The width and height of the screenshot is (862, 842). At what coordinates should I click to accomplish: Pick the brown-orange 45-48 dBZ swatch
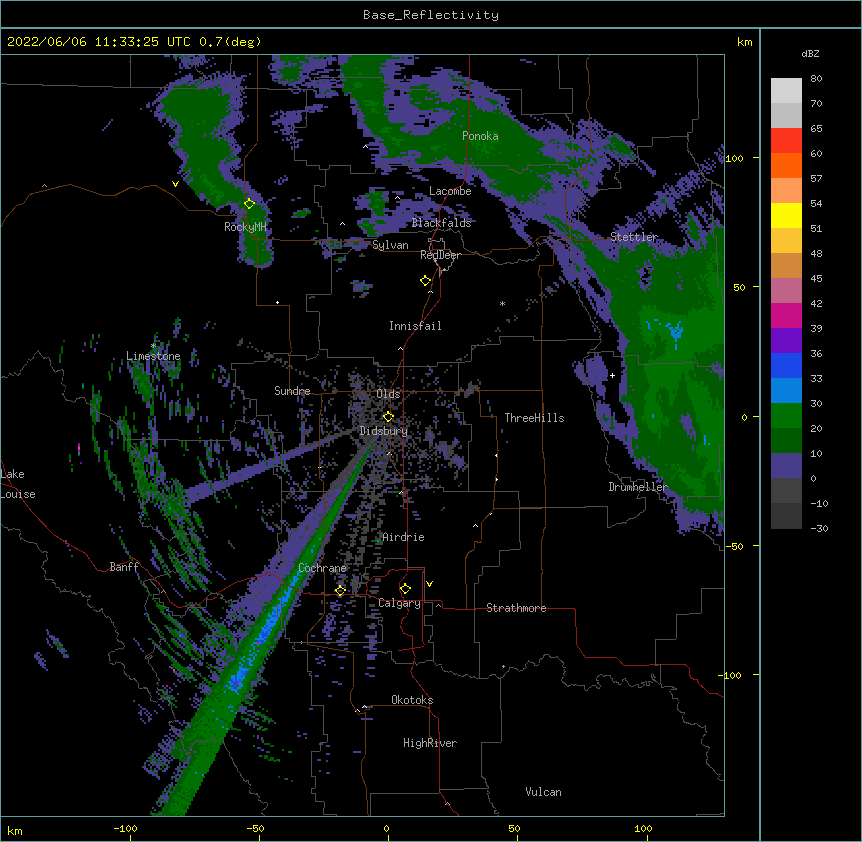pos(786,266)
